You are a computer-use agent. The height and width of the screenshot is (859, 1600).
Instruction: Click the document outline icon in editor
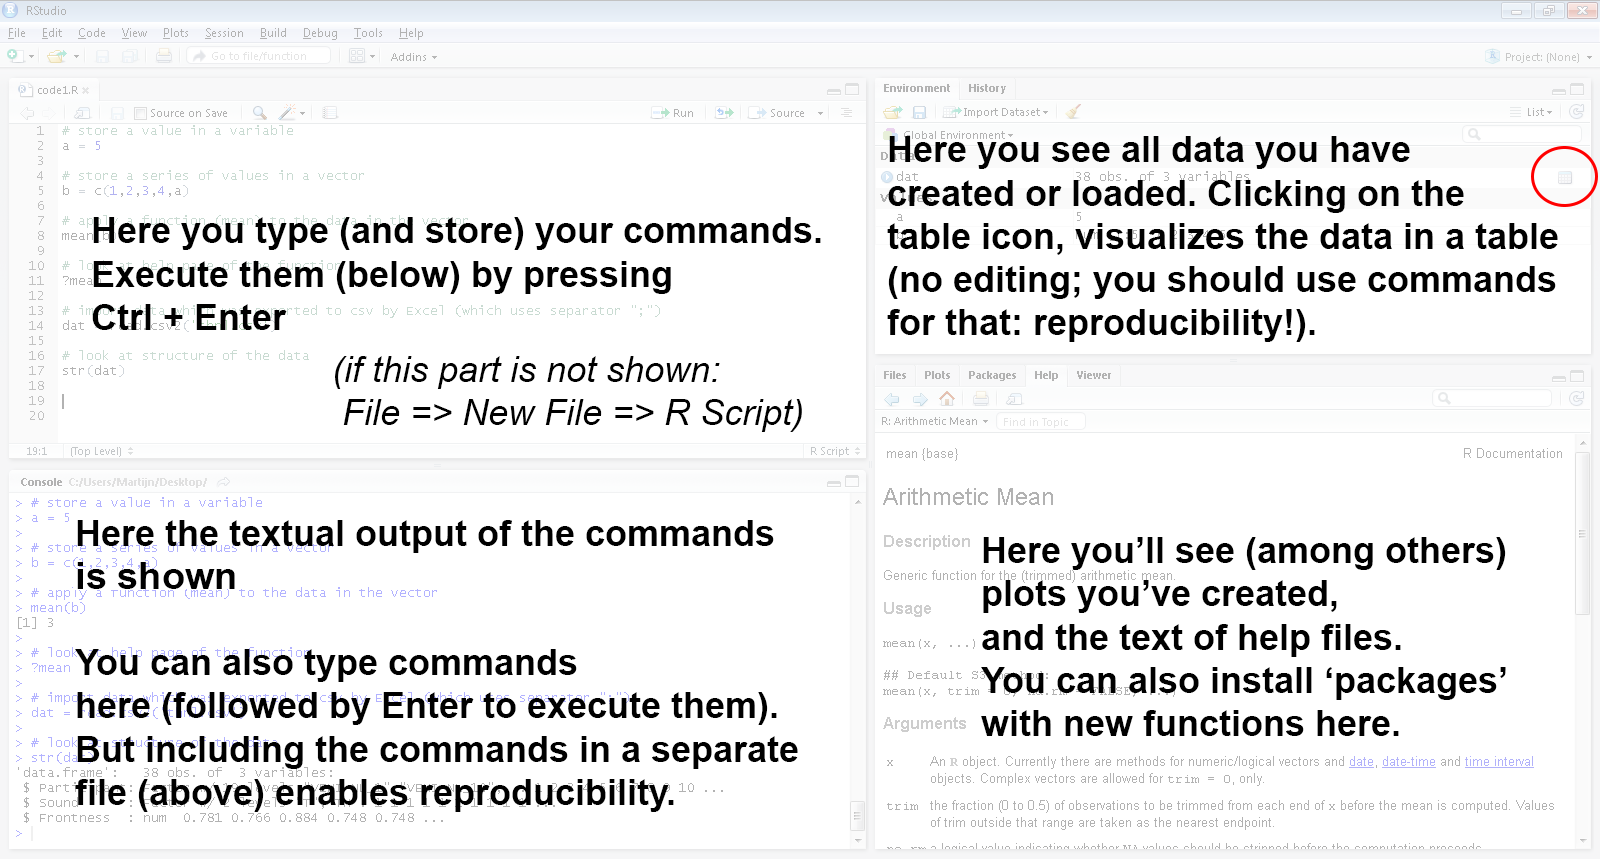(846, 113)
